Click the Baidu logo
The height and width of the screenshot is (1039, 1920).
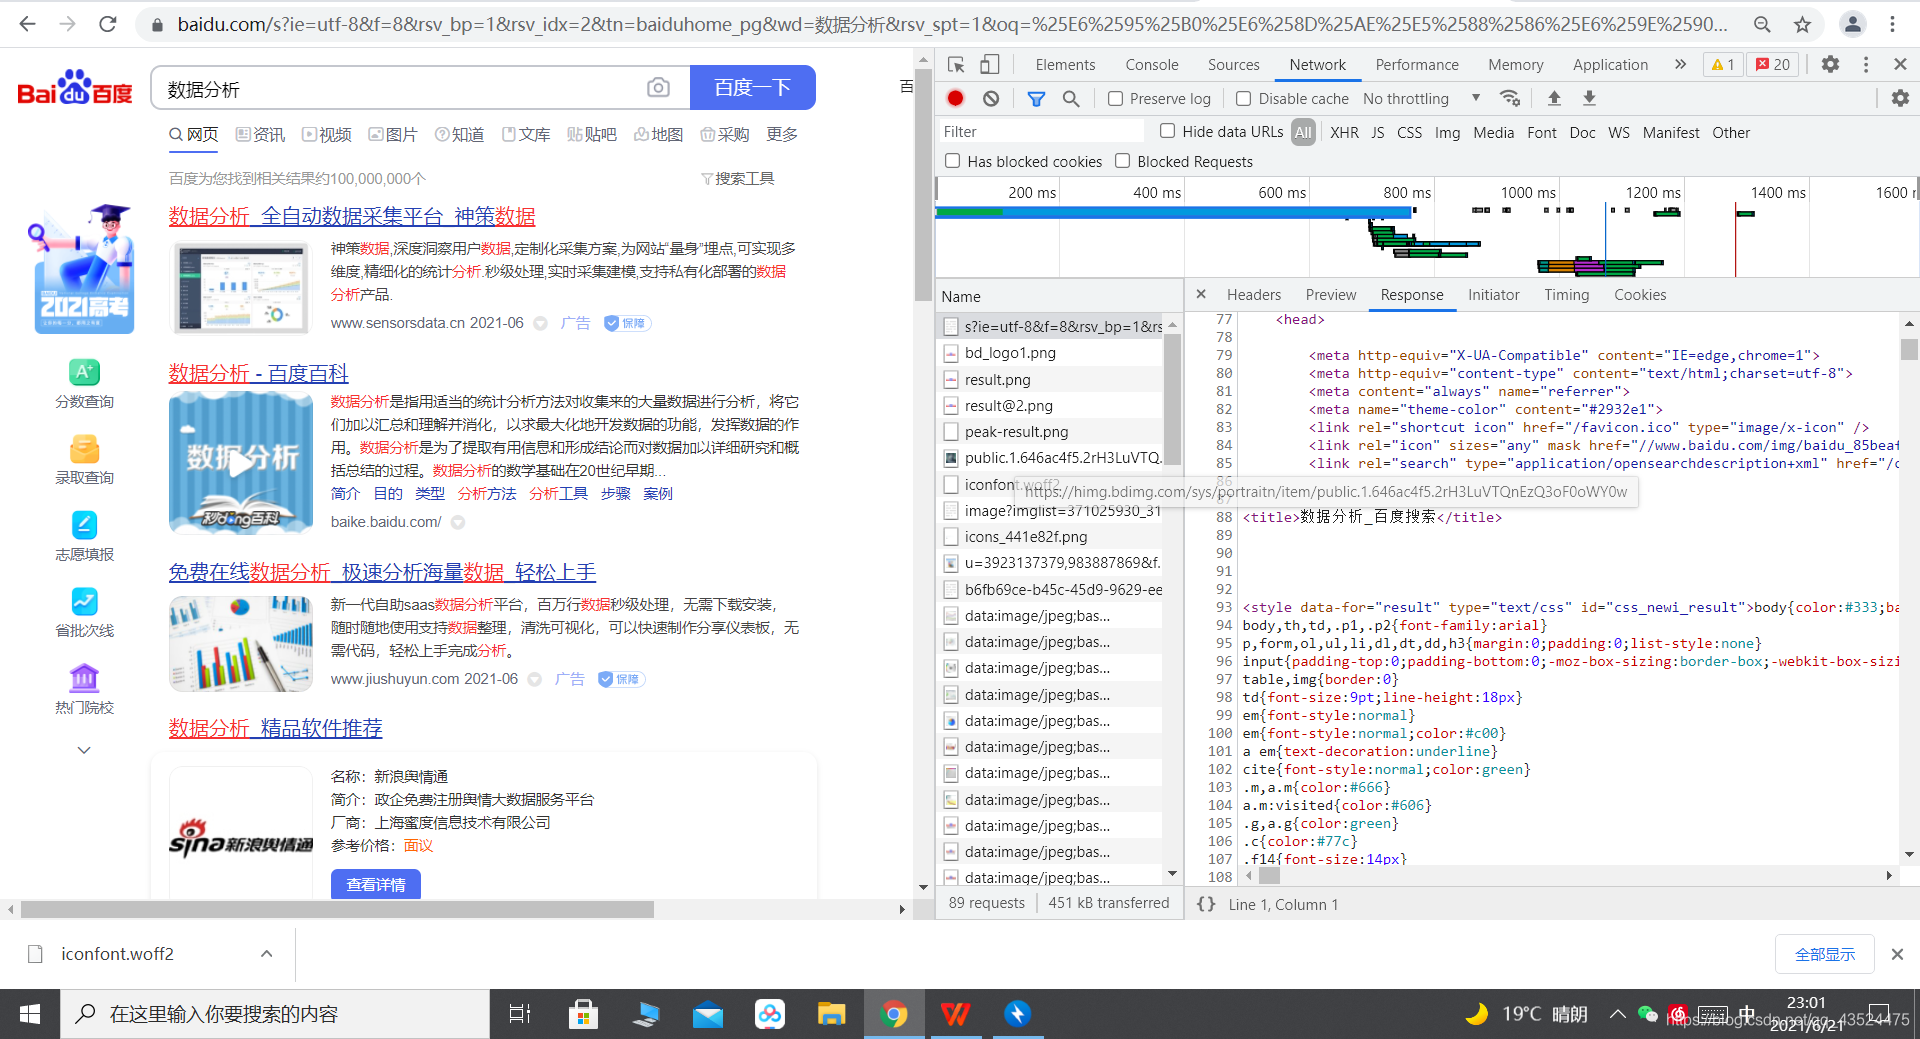tap(75, 89)
